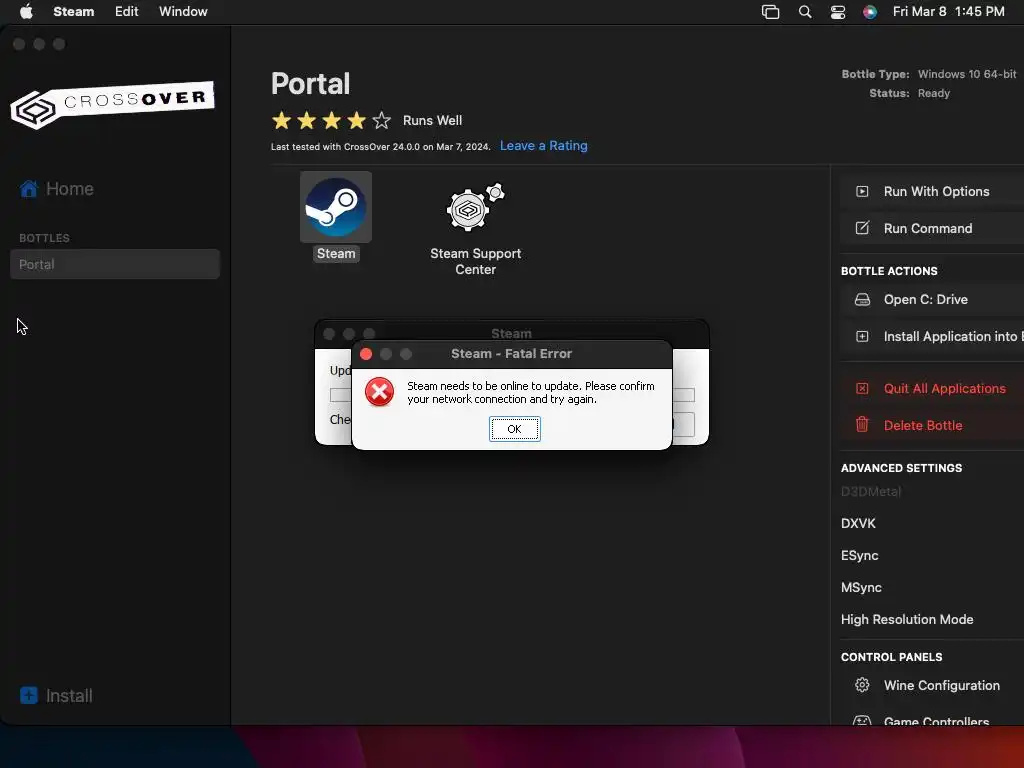The height and width of the screenshot is (768, 1024).
Task: Click the Open C: Drive disk icon
Action: [862, 299]
